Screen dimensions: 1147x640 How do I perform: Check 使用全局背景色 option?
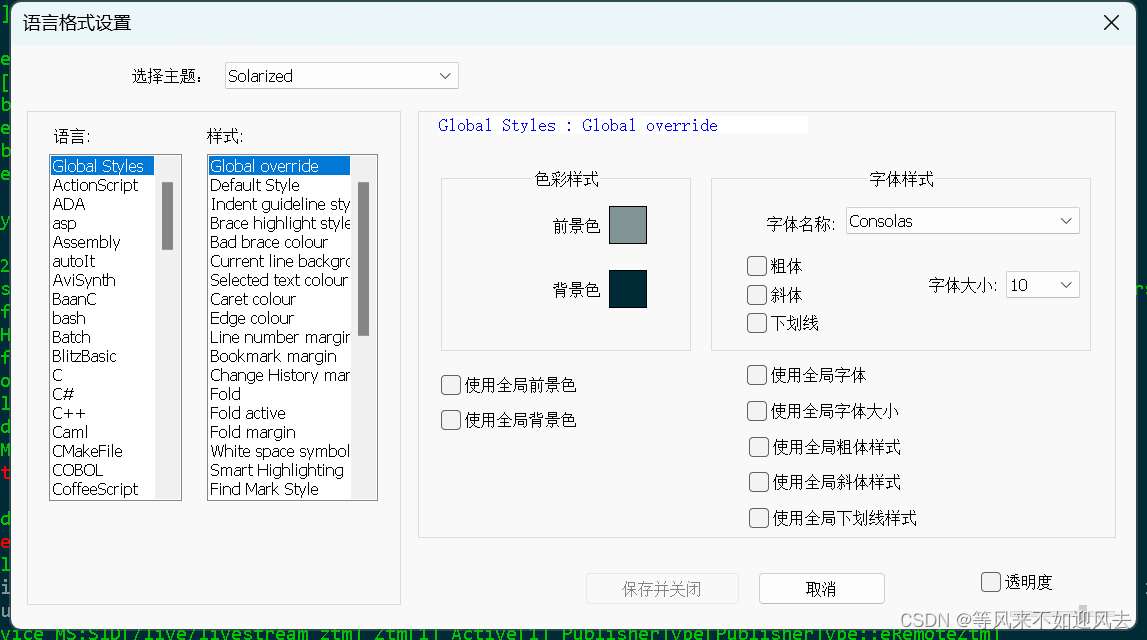[x=450, y=420]
